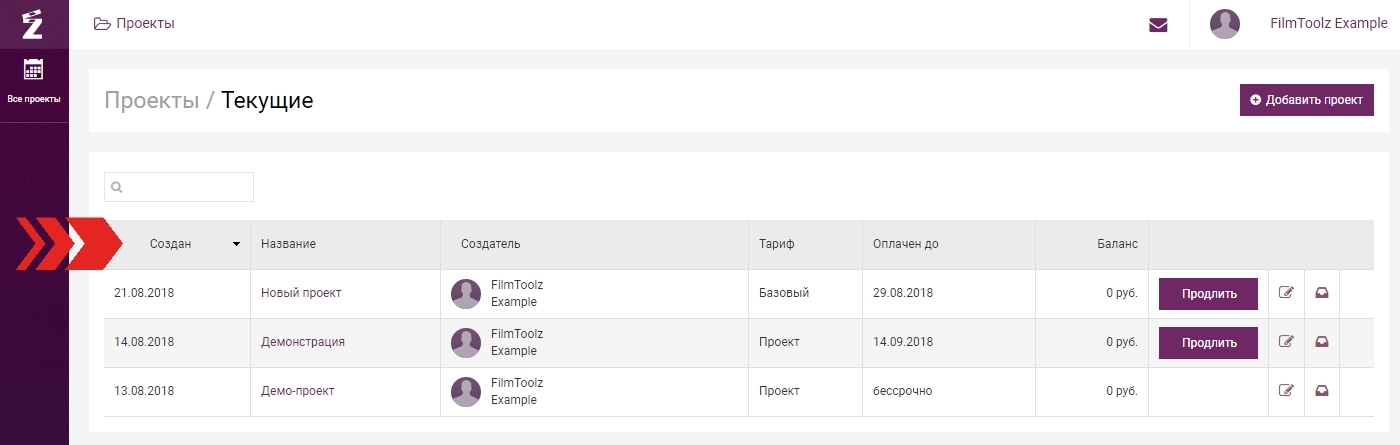This screenshot has height=445, width=1400.
Task: Click the project search field
Action: pyautogui.click(x=179, y=187)
